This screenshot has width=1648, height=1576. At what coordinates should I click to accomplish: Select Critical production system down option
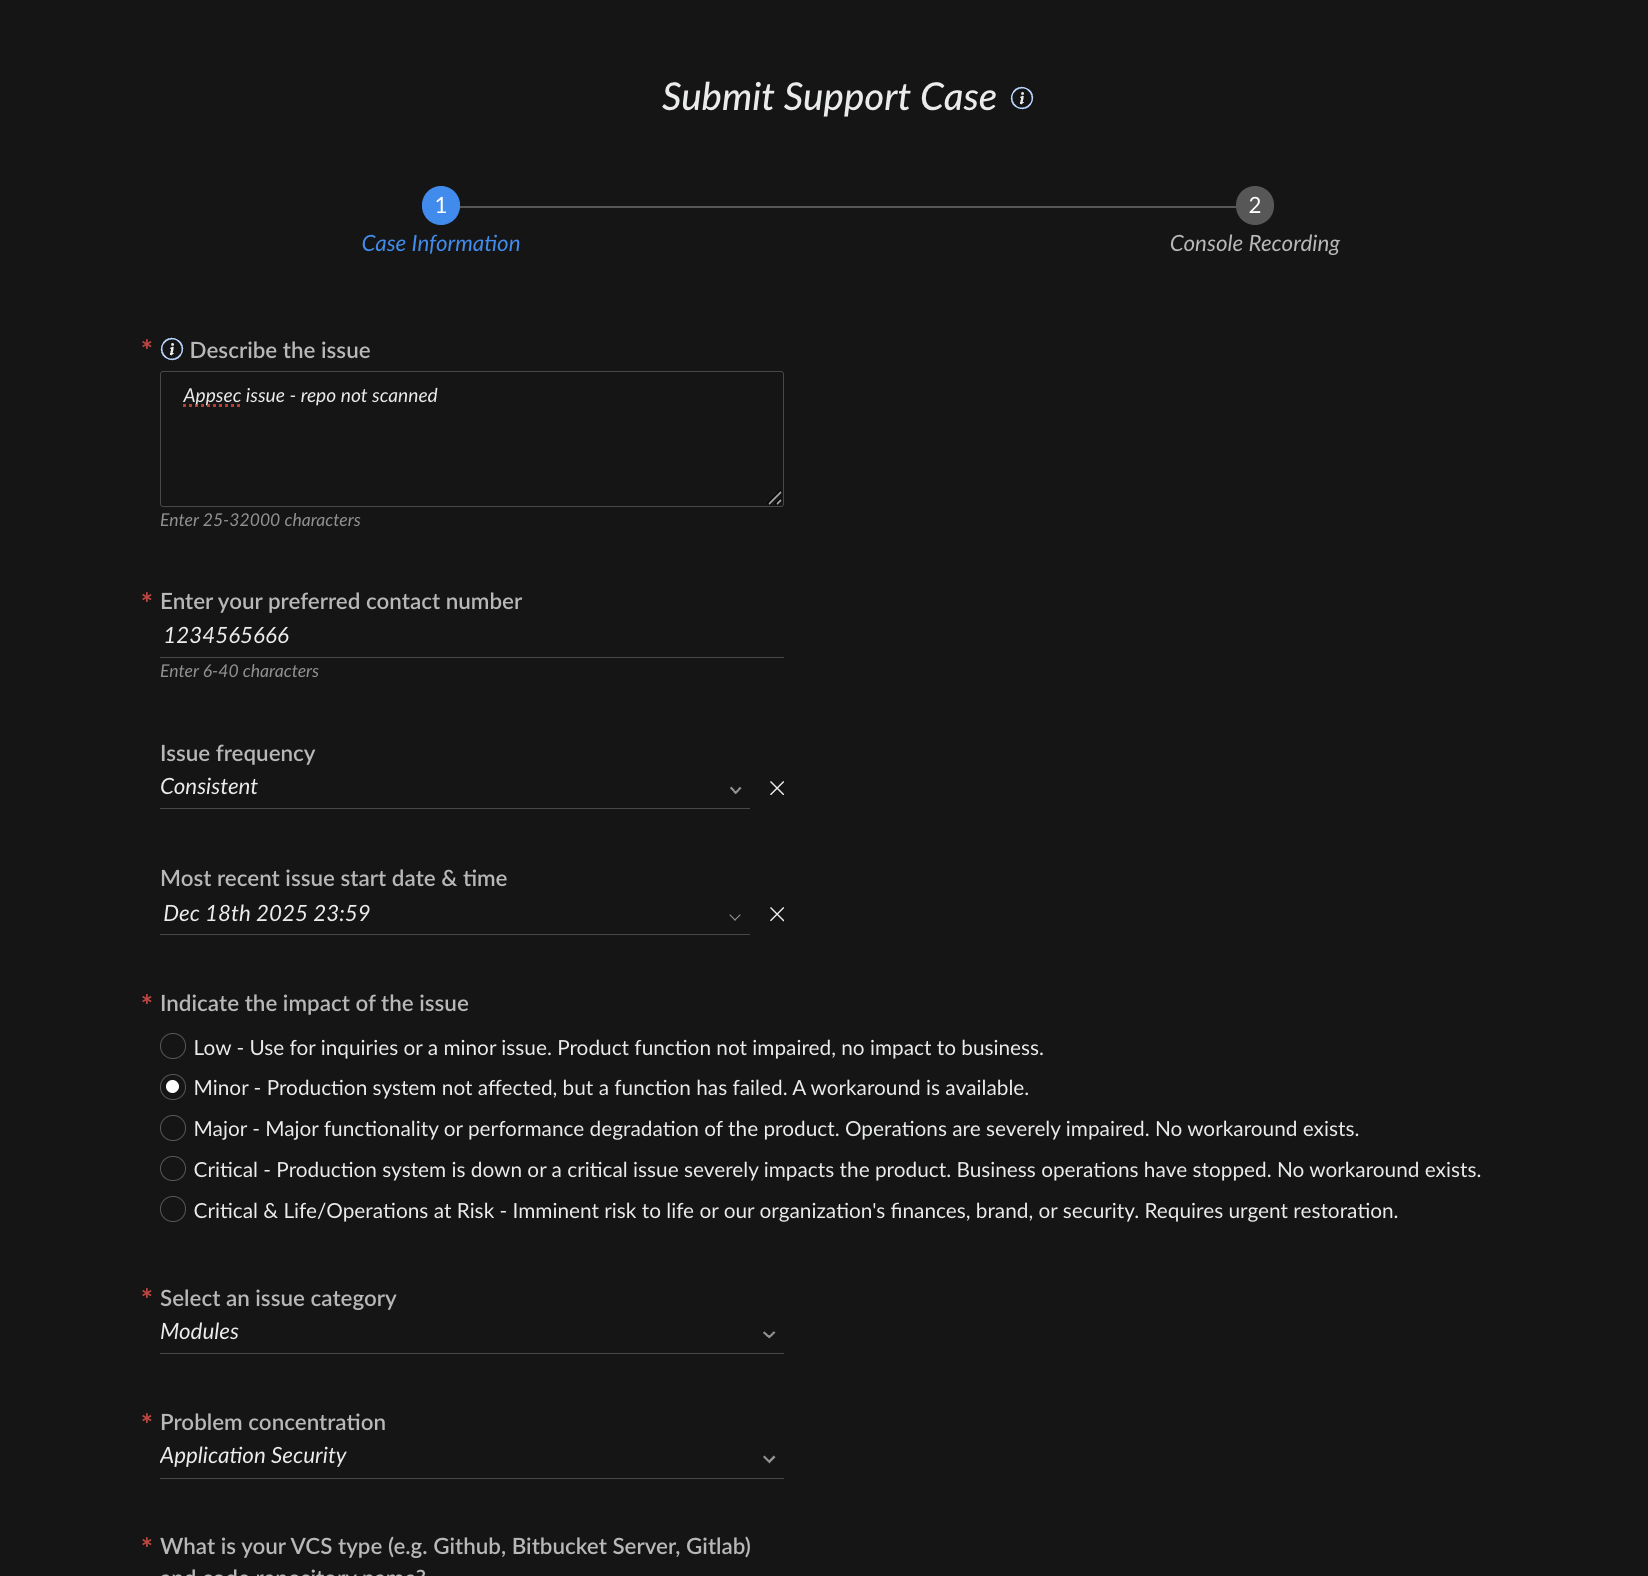pyautogui.click(x=173, y=1169)
